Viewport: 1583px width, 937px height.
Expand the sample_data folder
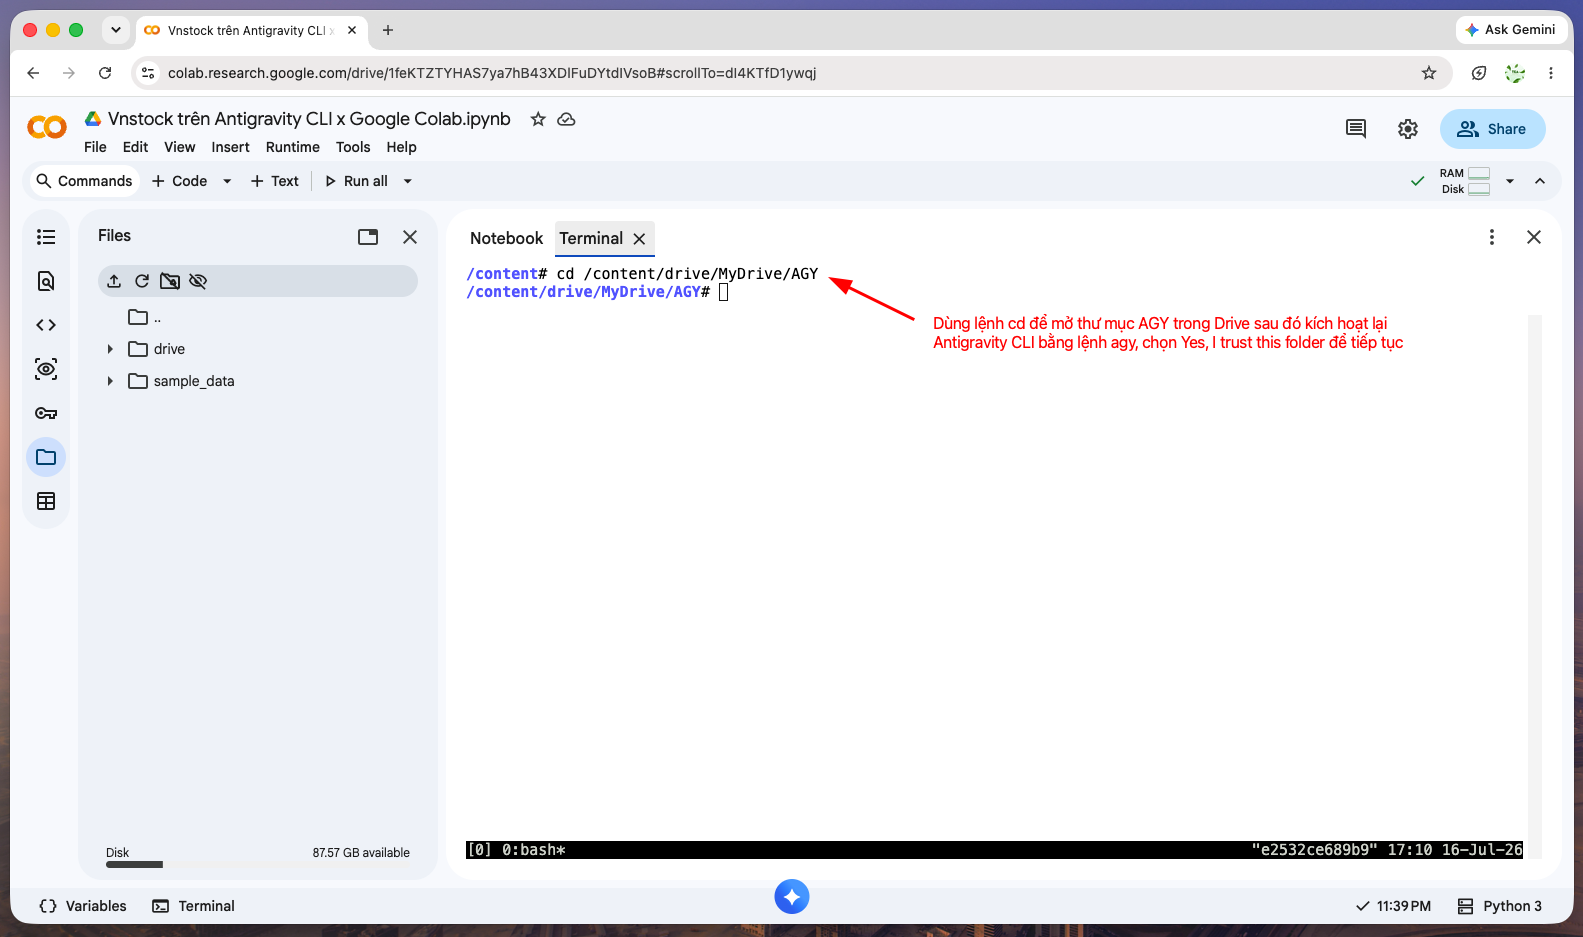point(110,381)
